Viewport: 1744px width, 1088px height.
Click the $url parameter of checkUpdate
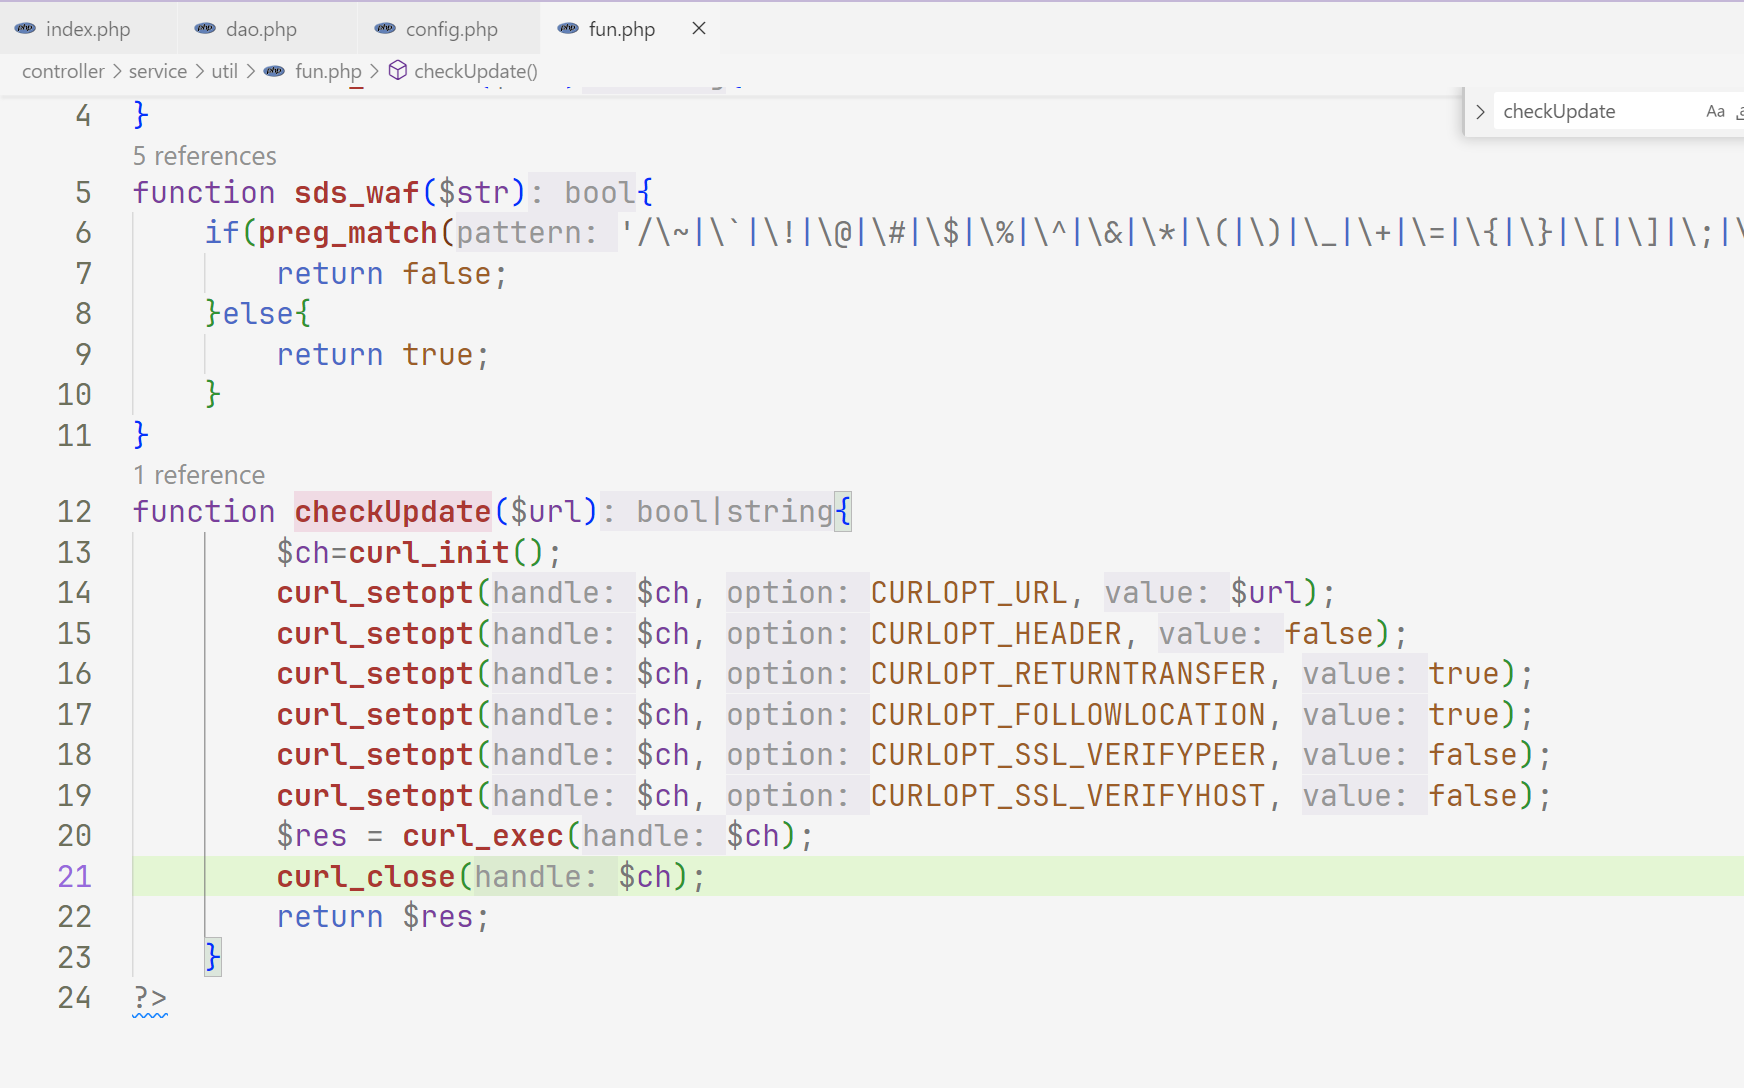[x=546, y=512]
